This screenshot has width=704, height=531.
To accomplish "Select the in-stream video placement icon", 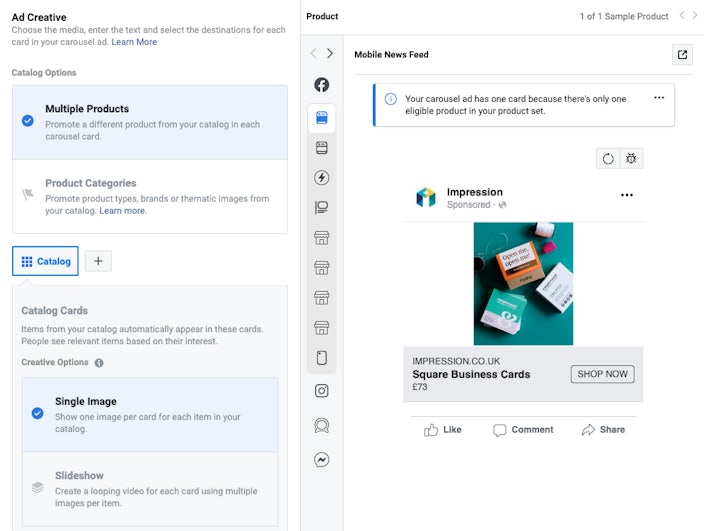I will (321, 207).
